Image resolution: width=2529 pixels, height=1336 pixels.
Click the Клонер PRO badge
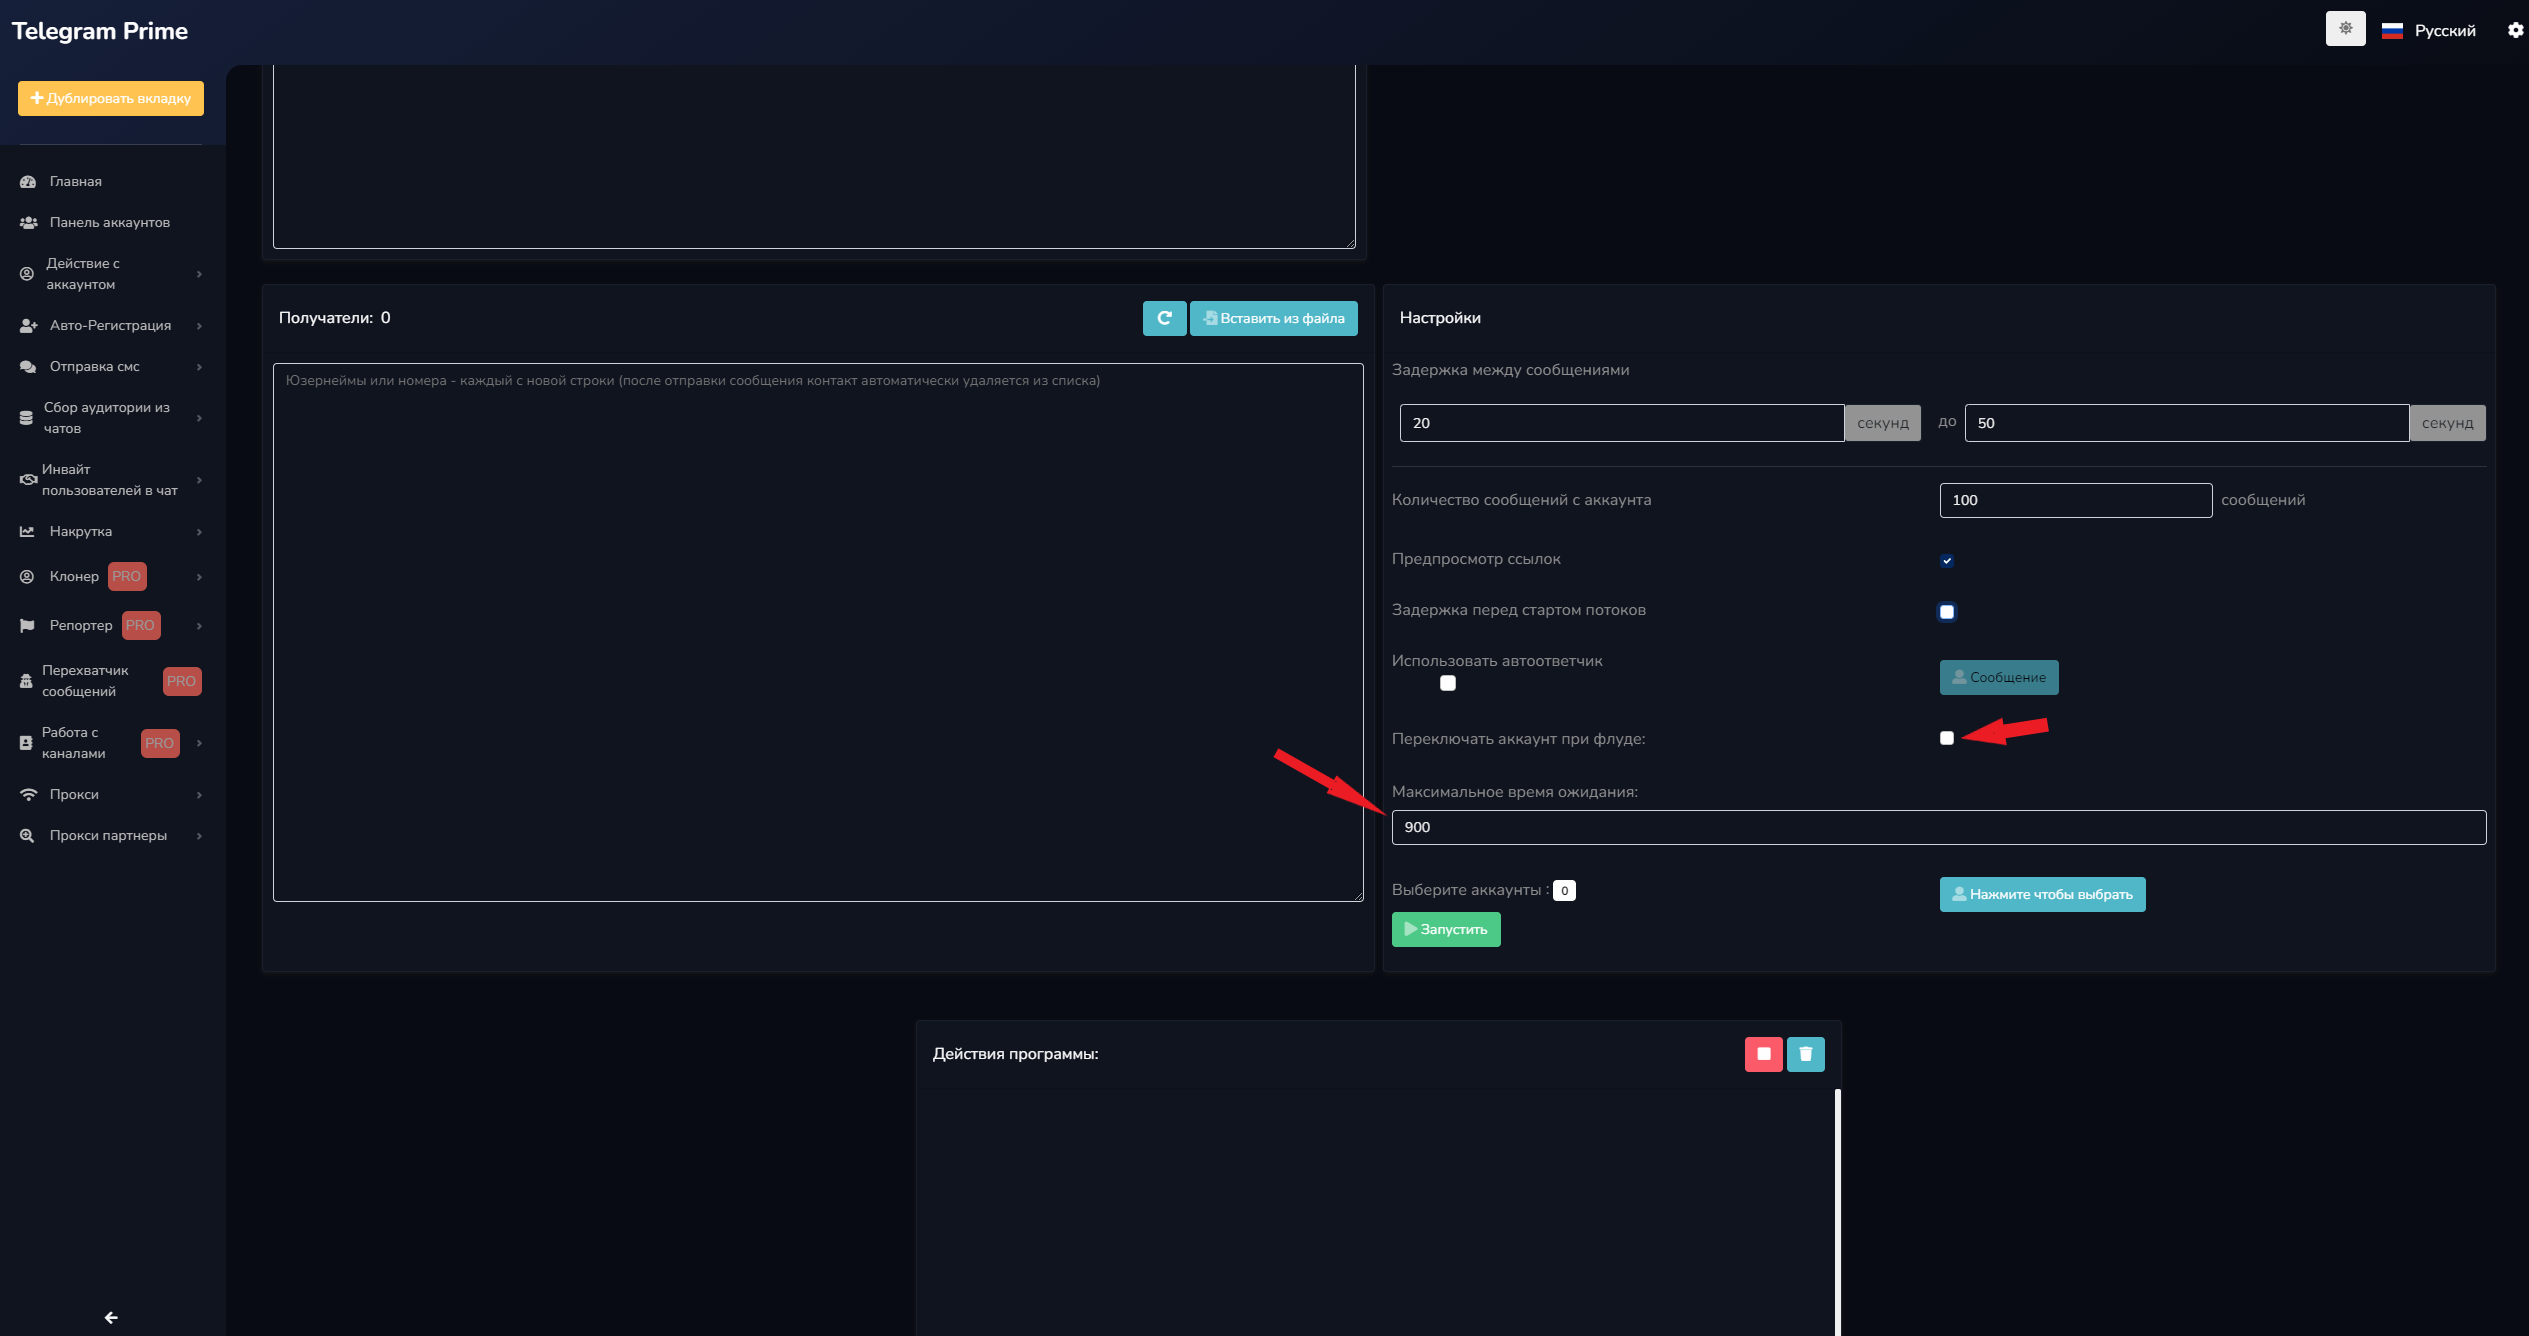click(x=127, y=577)
